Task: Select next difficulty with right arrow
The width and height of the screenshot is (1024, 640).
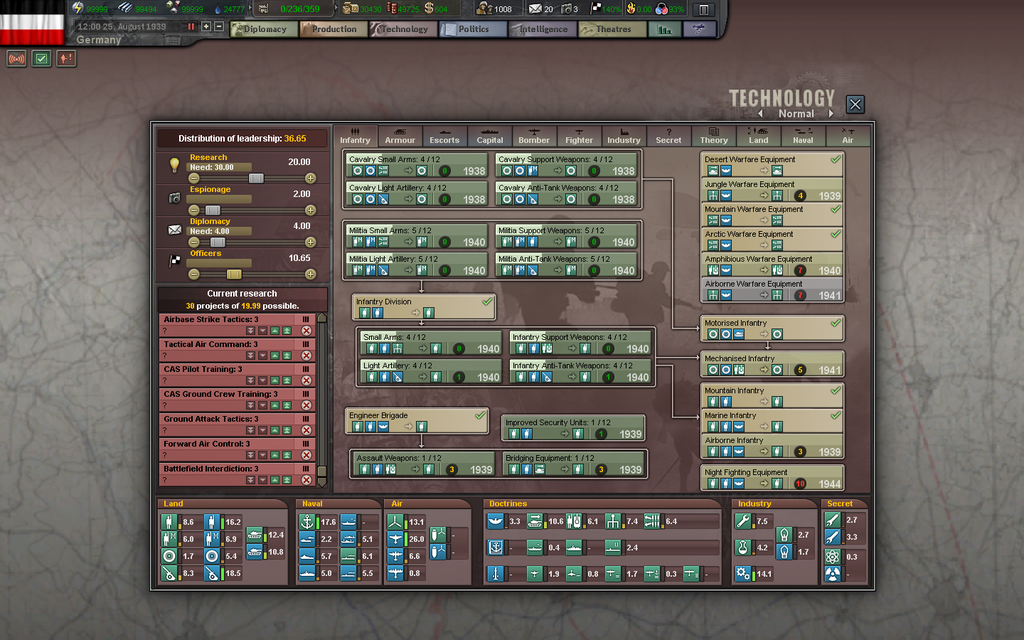Action: coord(831,114)
